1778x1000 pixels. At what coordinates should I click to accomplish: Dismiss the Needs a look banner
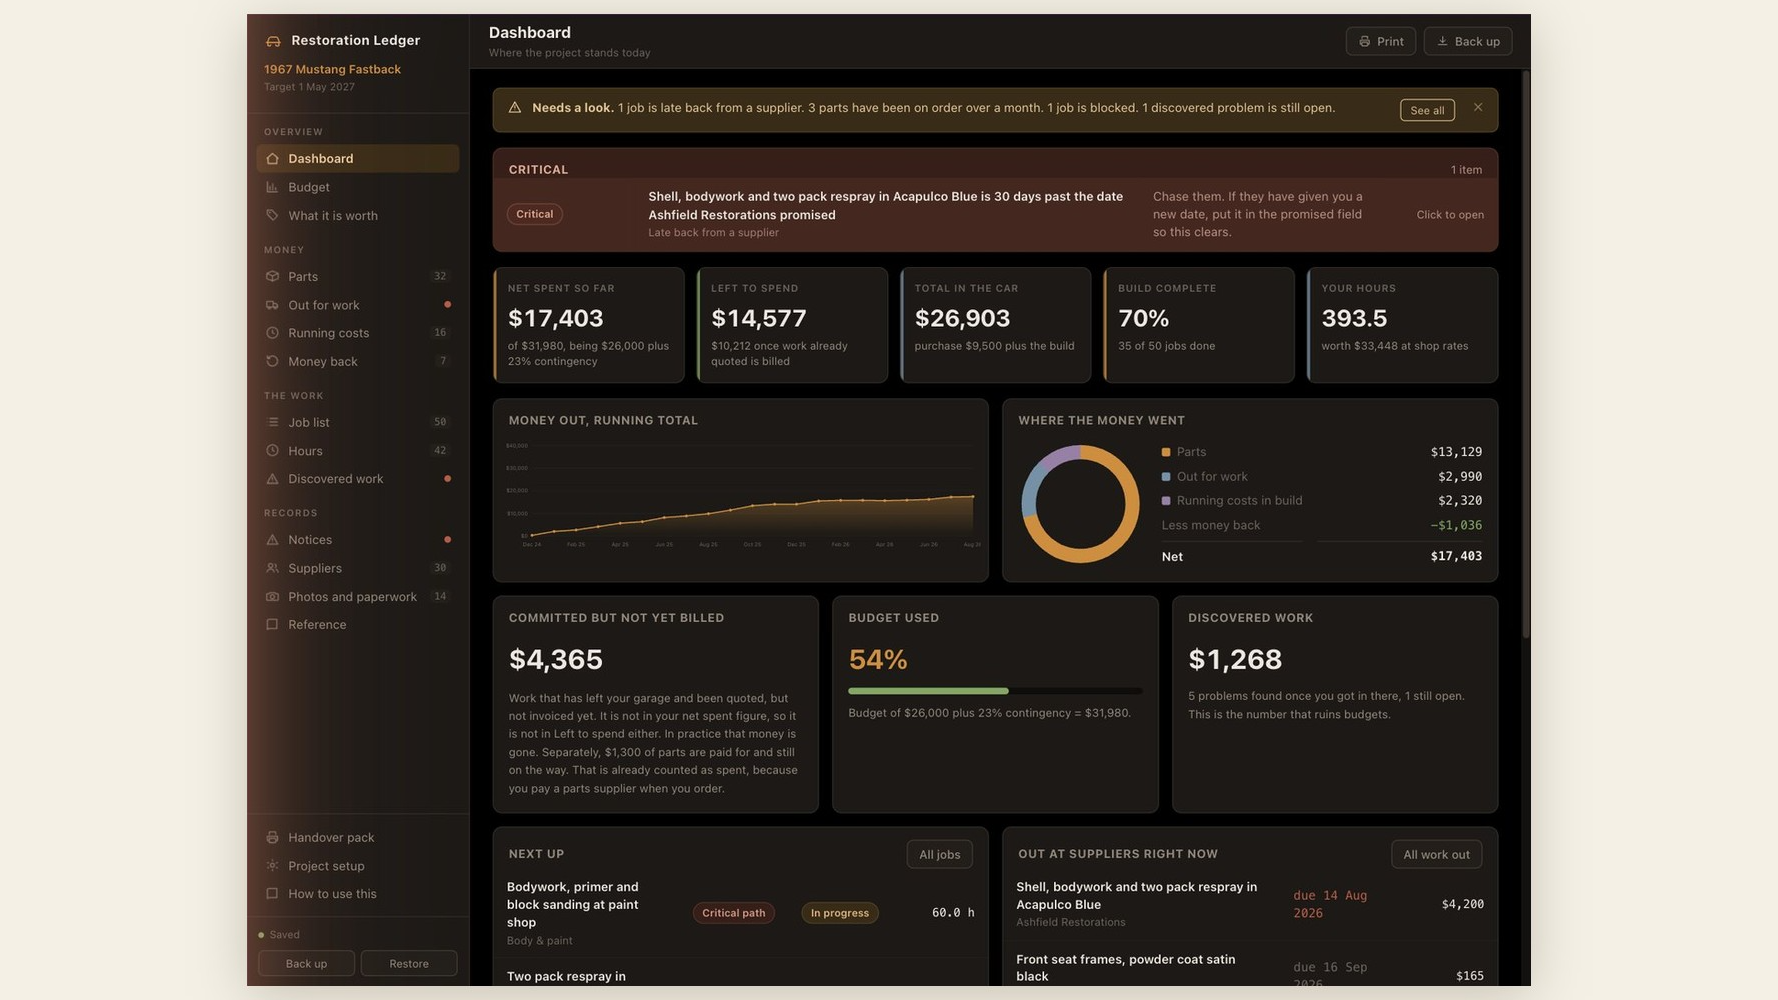1478,108
